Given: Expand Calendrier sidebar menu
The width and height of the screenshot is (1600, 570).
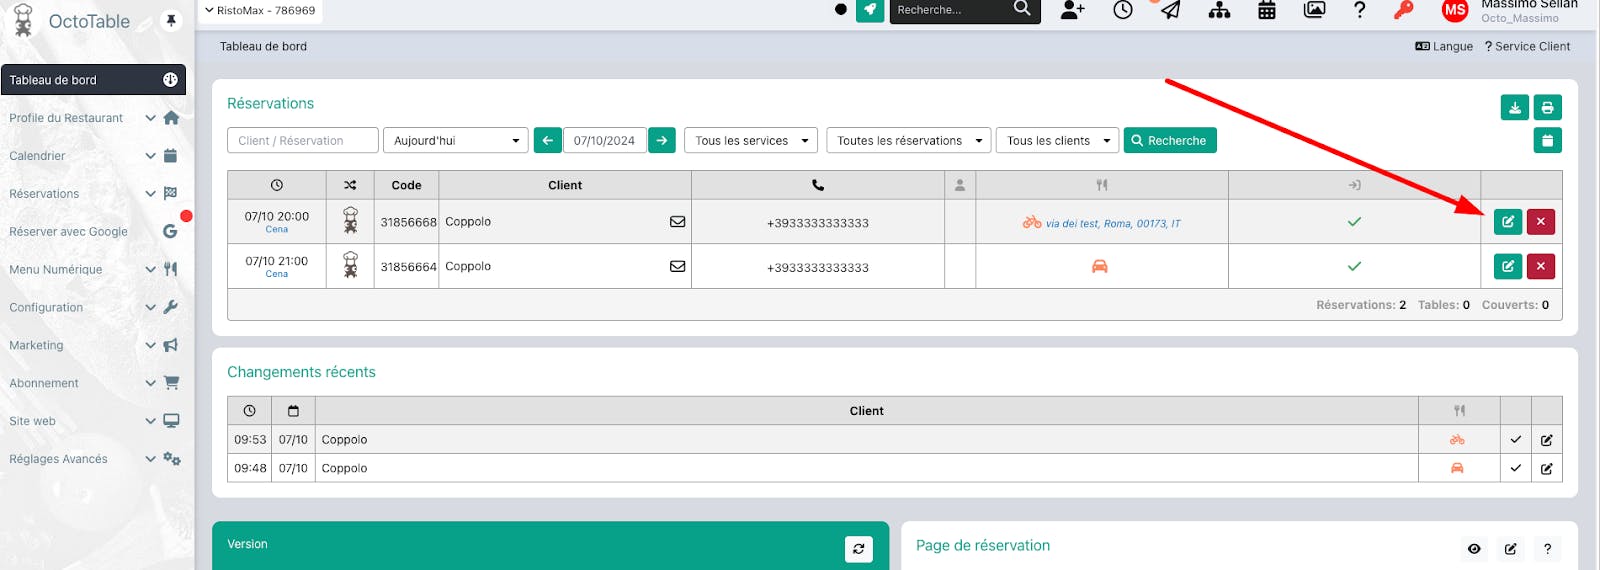Looking at the screenshot, I should [x=94, y=156].
